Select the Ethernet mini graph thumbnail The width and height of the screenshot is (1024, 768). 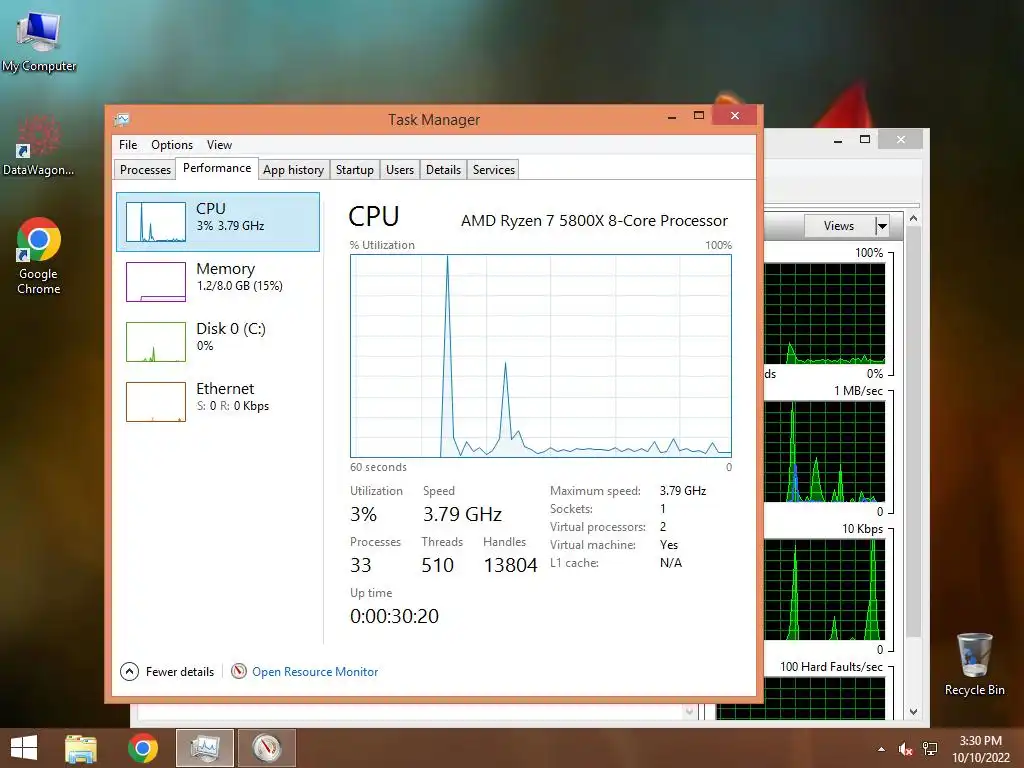click(155, 402)
